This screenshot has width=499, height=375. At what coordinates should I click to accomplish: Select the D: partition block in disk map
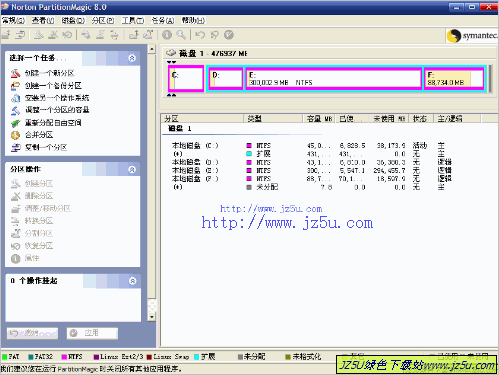click(226, 79)
